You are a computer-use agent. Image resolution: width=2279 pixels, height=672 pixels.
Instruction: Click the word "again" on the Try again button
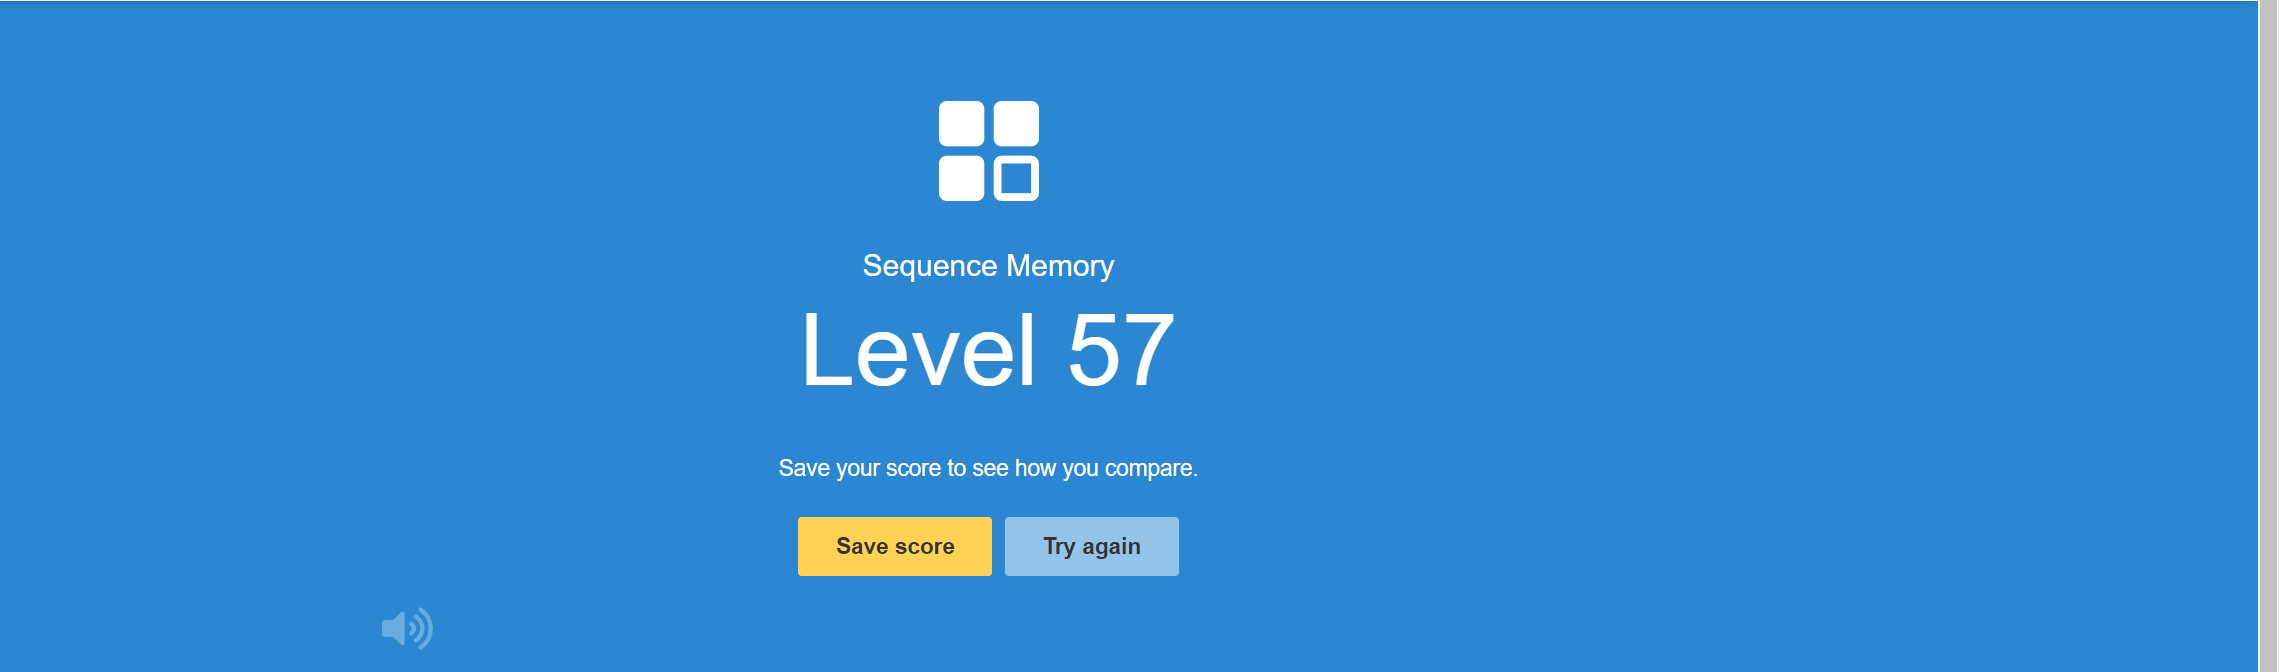[x=1111, y=546]
